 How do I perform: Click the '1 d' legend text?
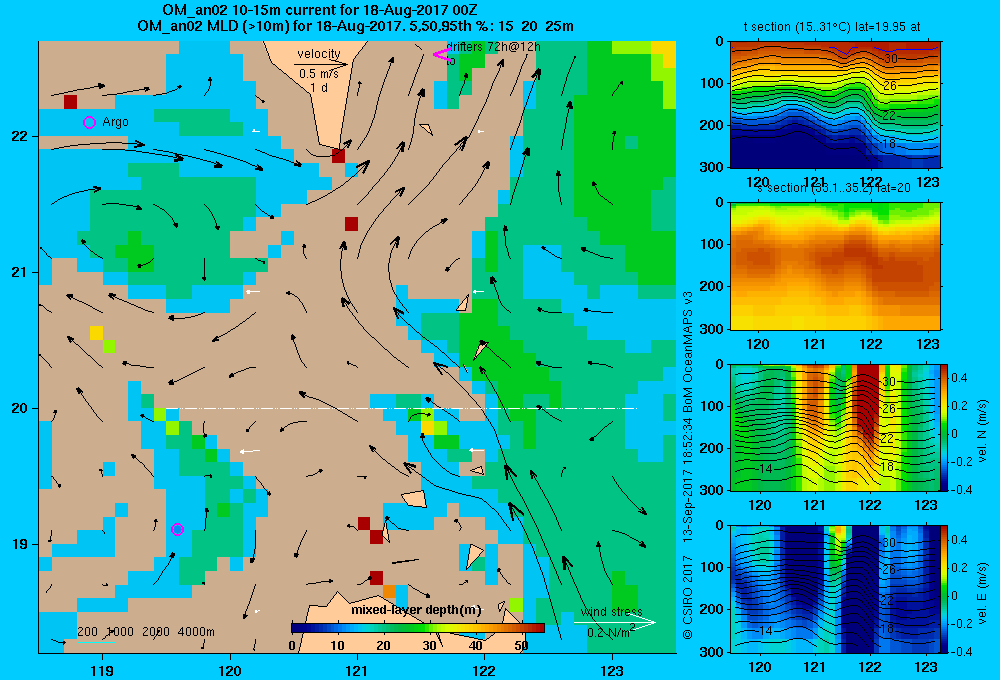coord(320,88)
